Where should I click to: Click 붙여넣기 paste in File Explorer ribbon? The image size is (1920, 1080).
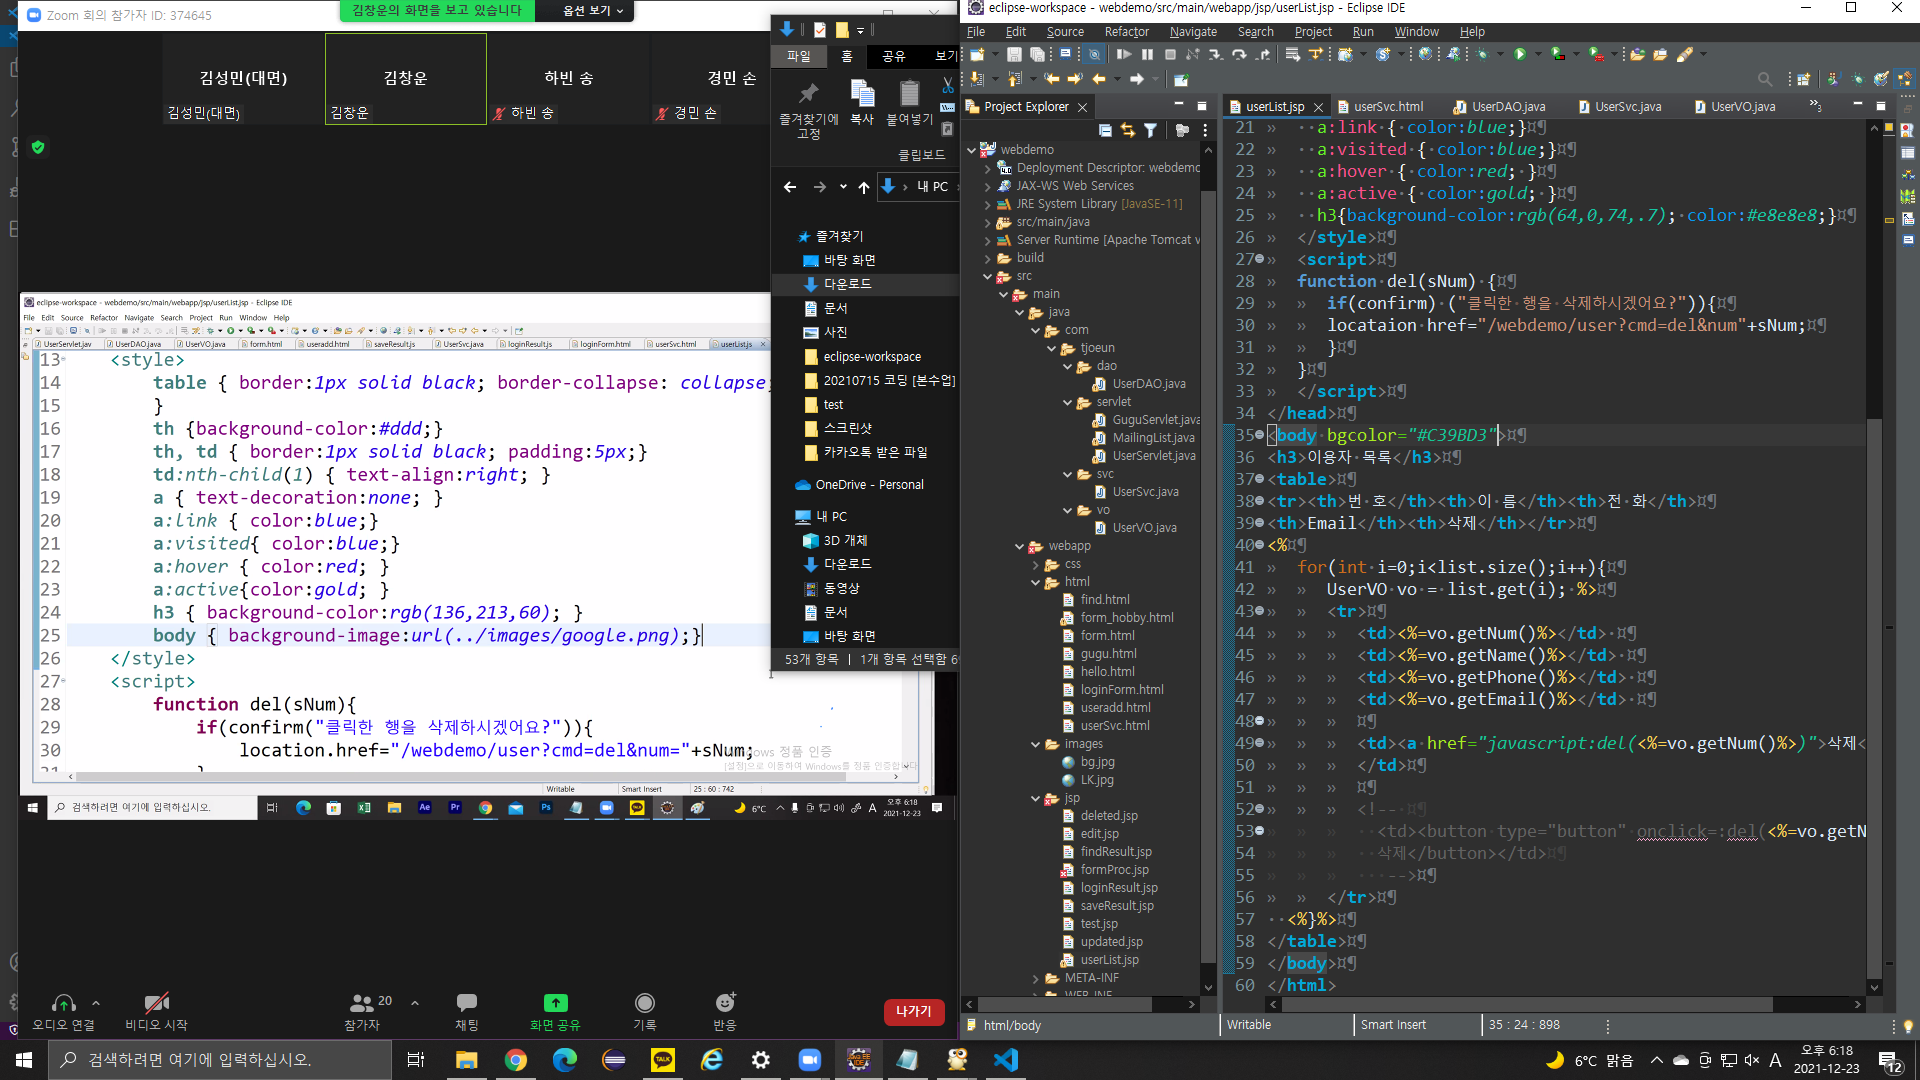[909, 103]
